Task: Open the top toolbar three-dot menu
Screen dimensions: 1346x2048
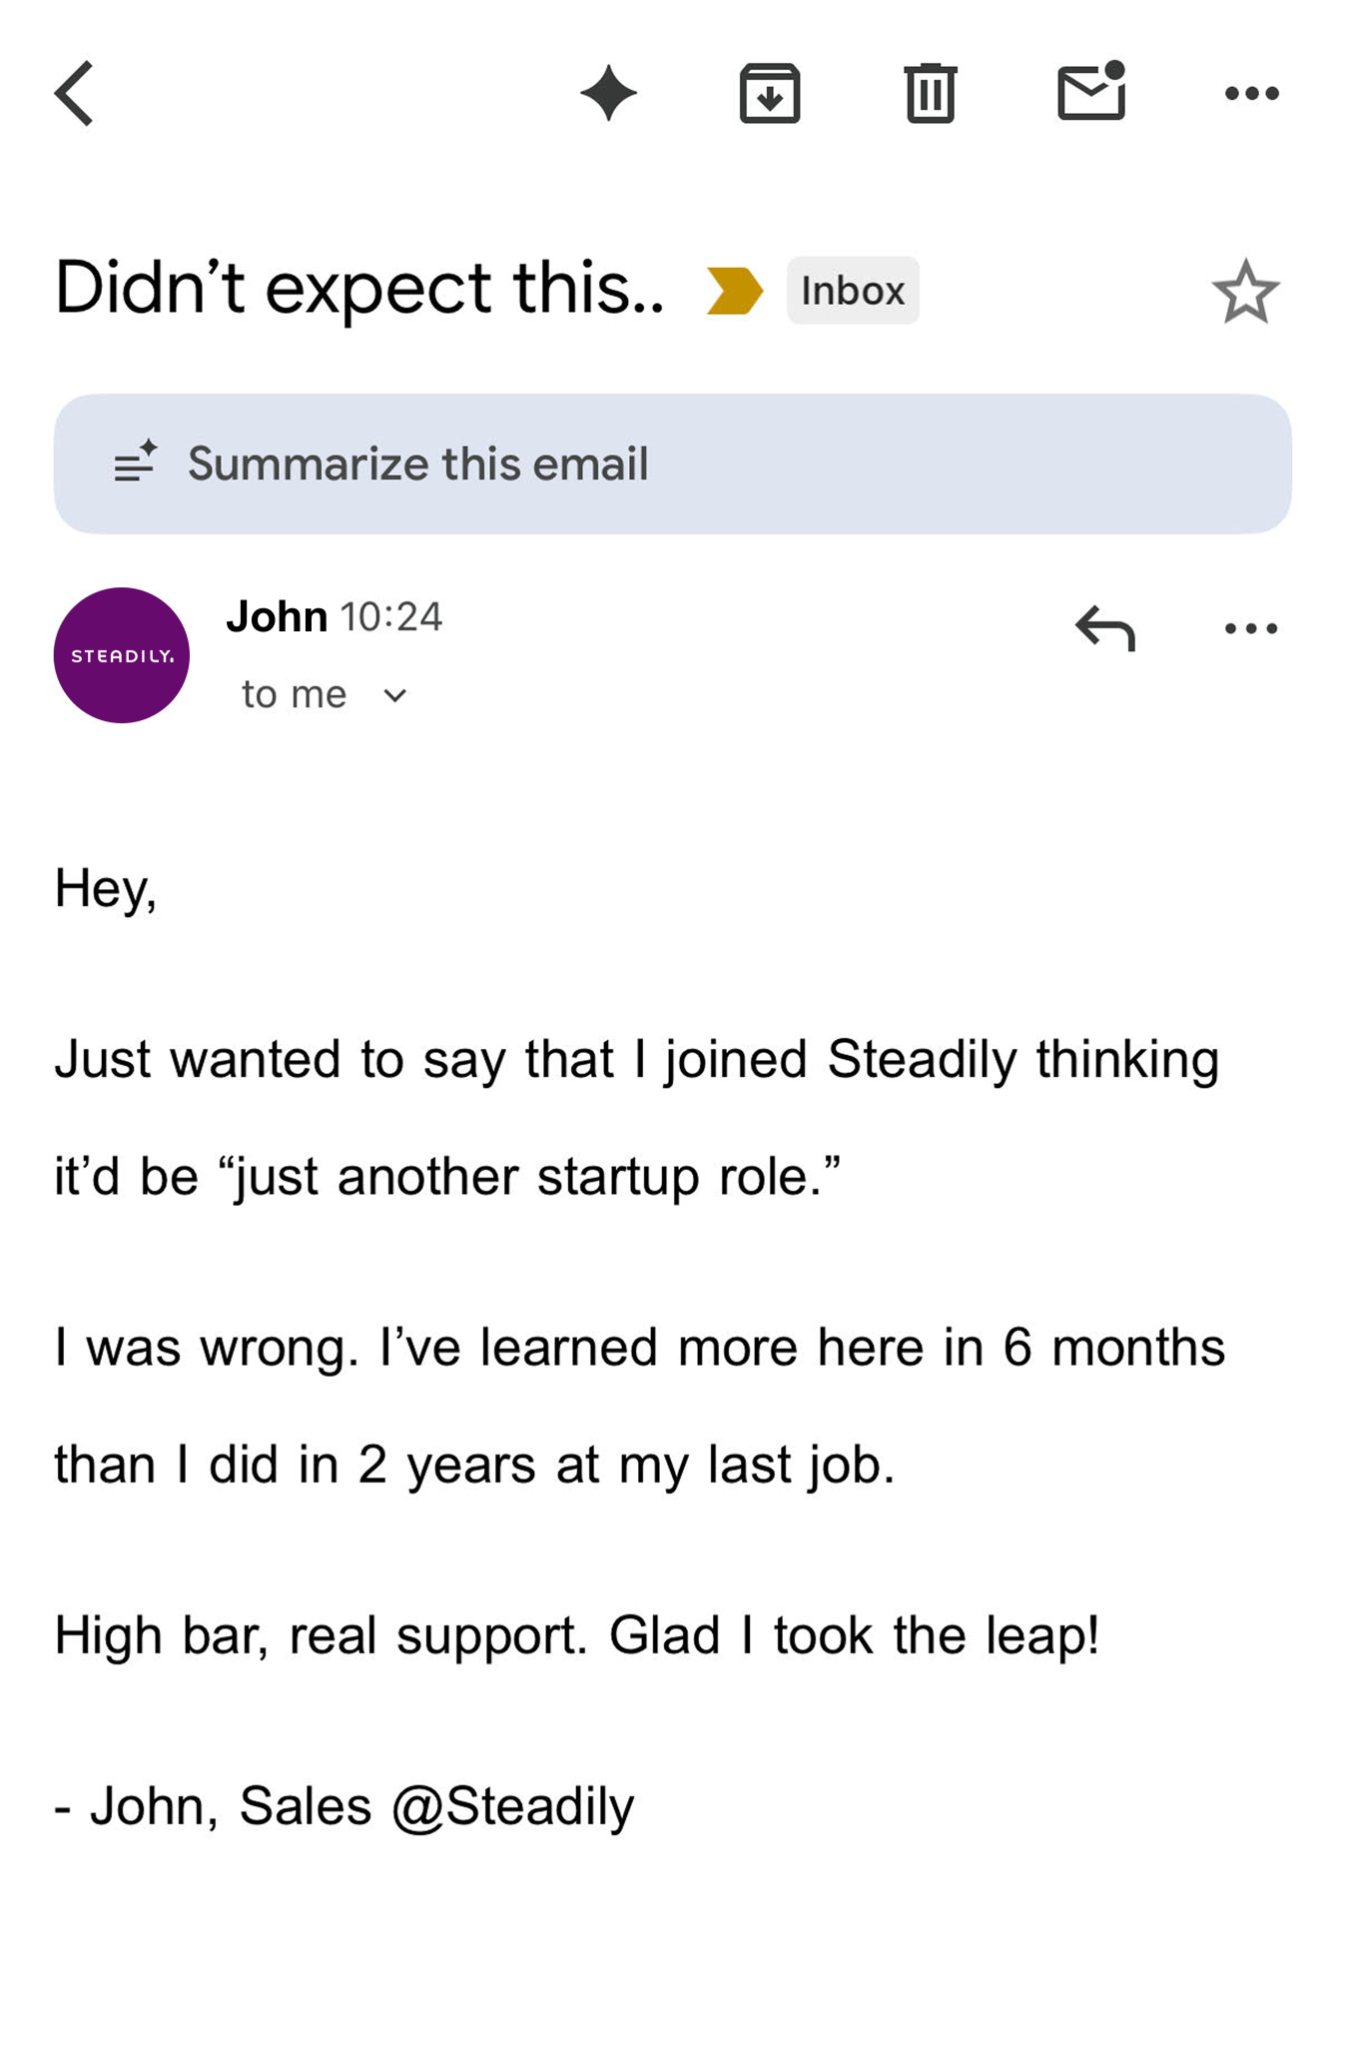Action: (x=1251, y=93)
